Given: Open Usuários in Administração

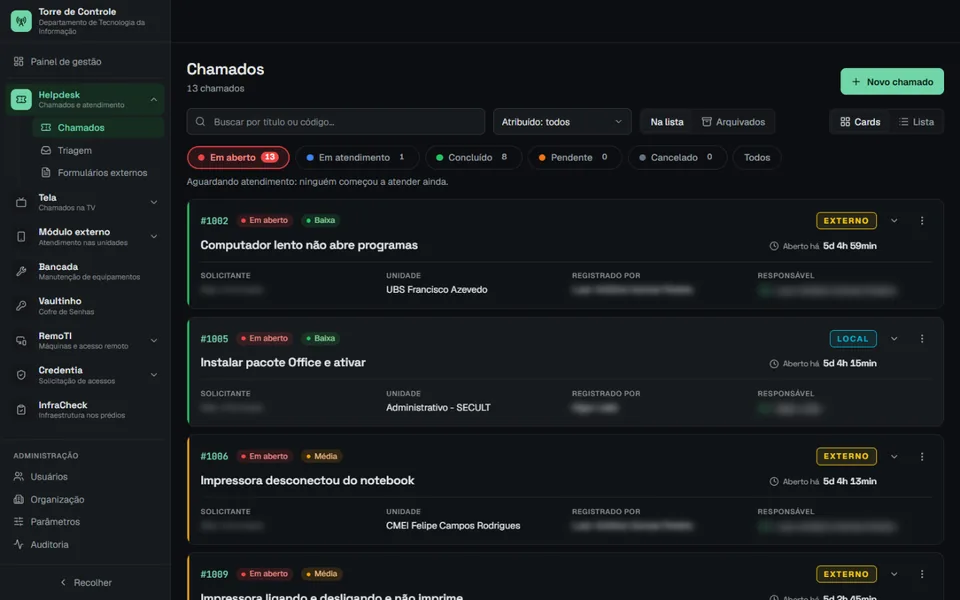Looking at the screenshot, I should [x=49, y=476].
